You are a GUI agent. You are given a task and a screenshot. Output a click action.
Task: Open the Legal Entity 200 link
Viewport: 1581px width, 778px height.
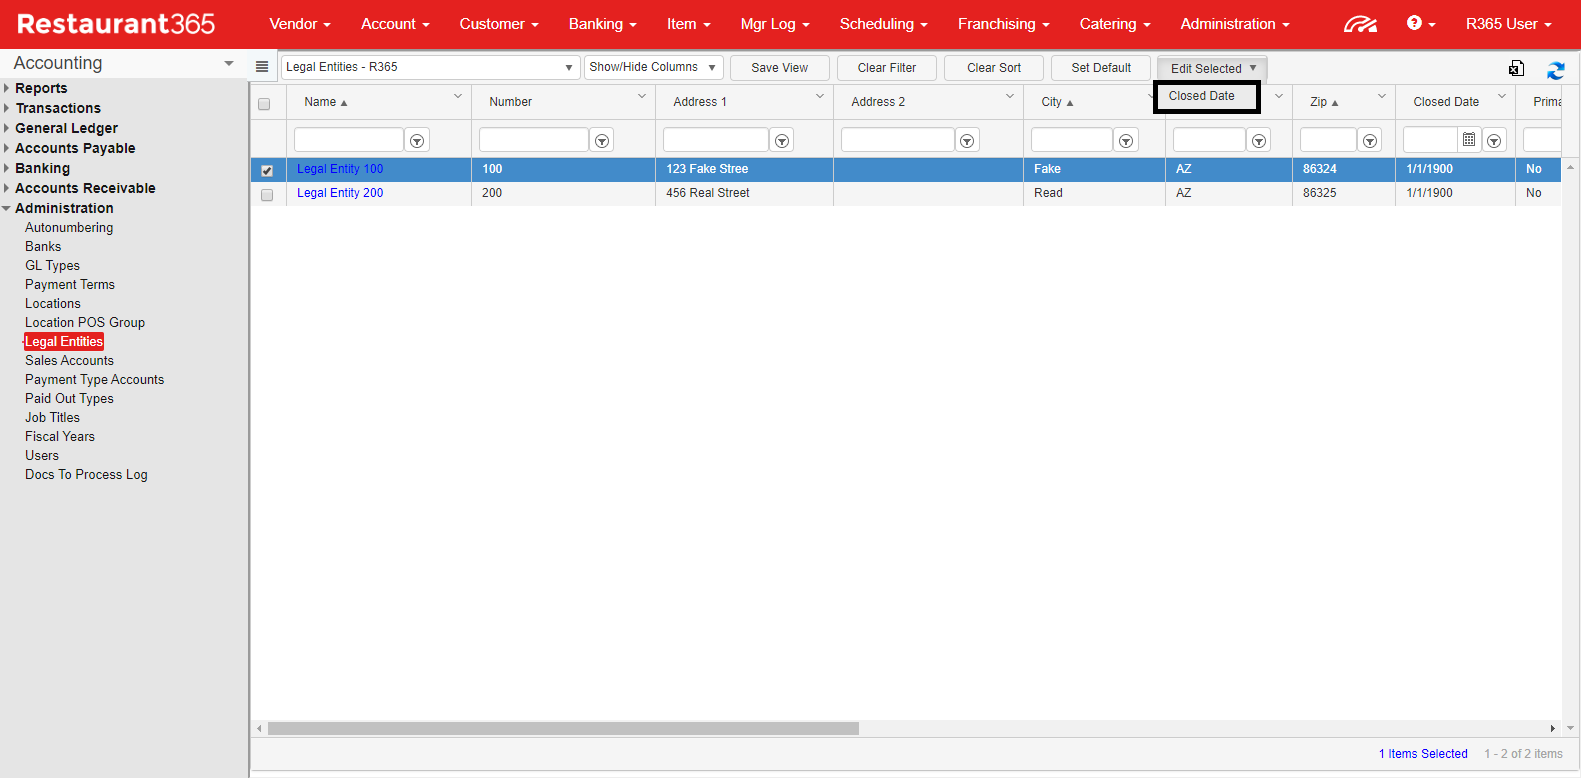pyautogui.click(x=340, y=193)
